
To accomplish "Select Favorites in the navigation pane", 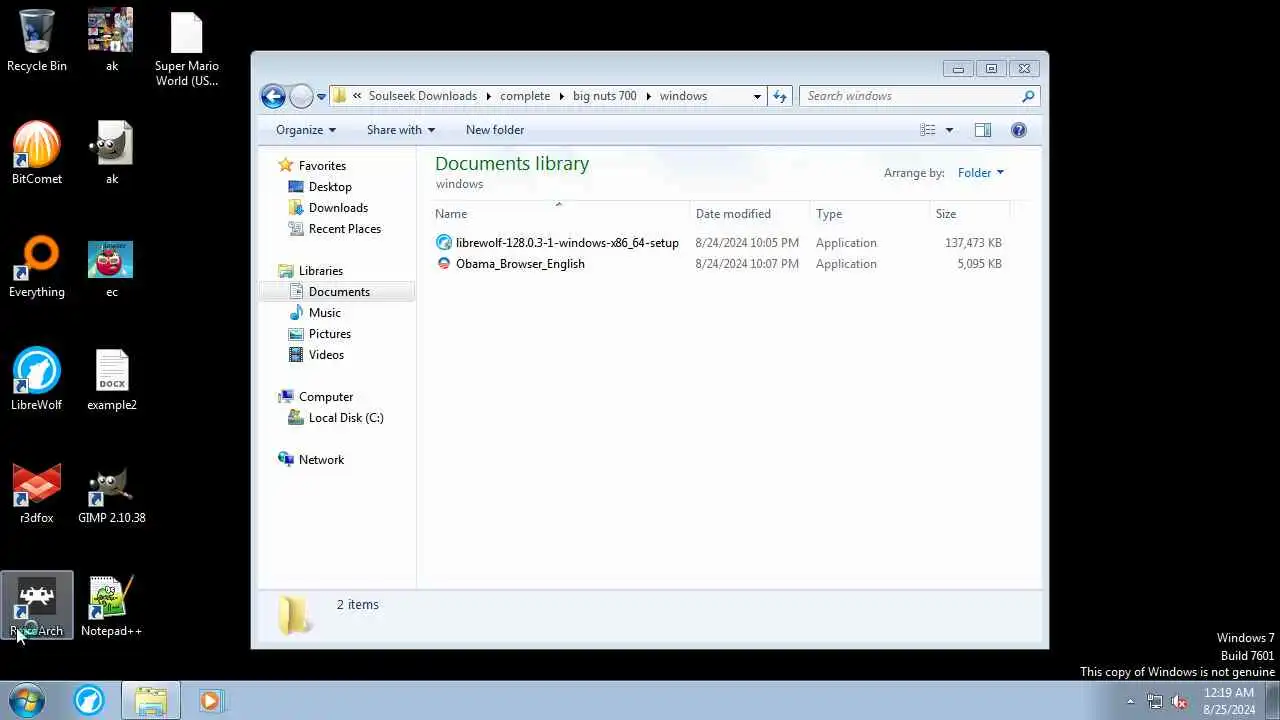I will click(x=322, y=166).
